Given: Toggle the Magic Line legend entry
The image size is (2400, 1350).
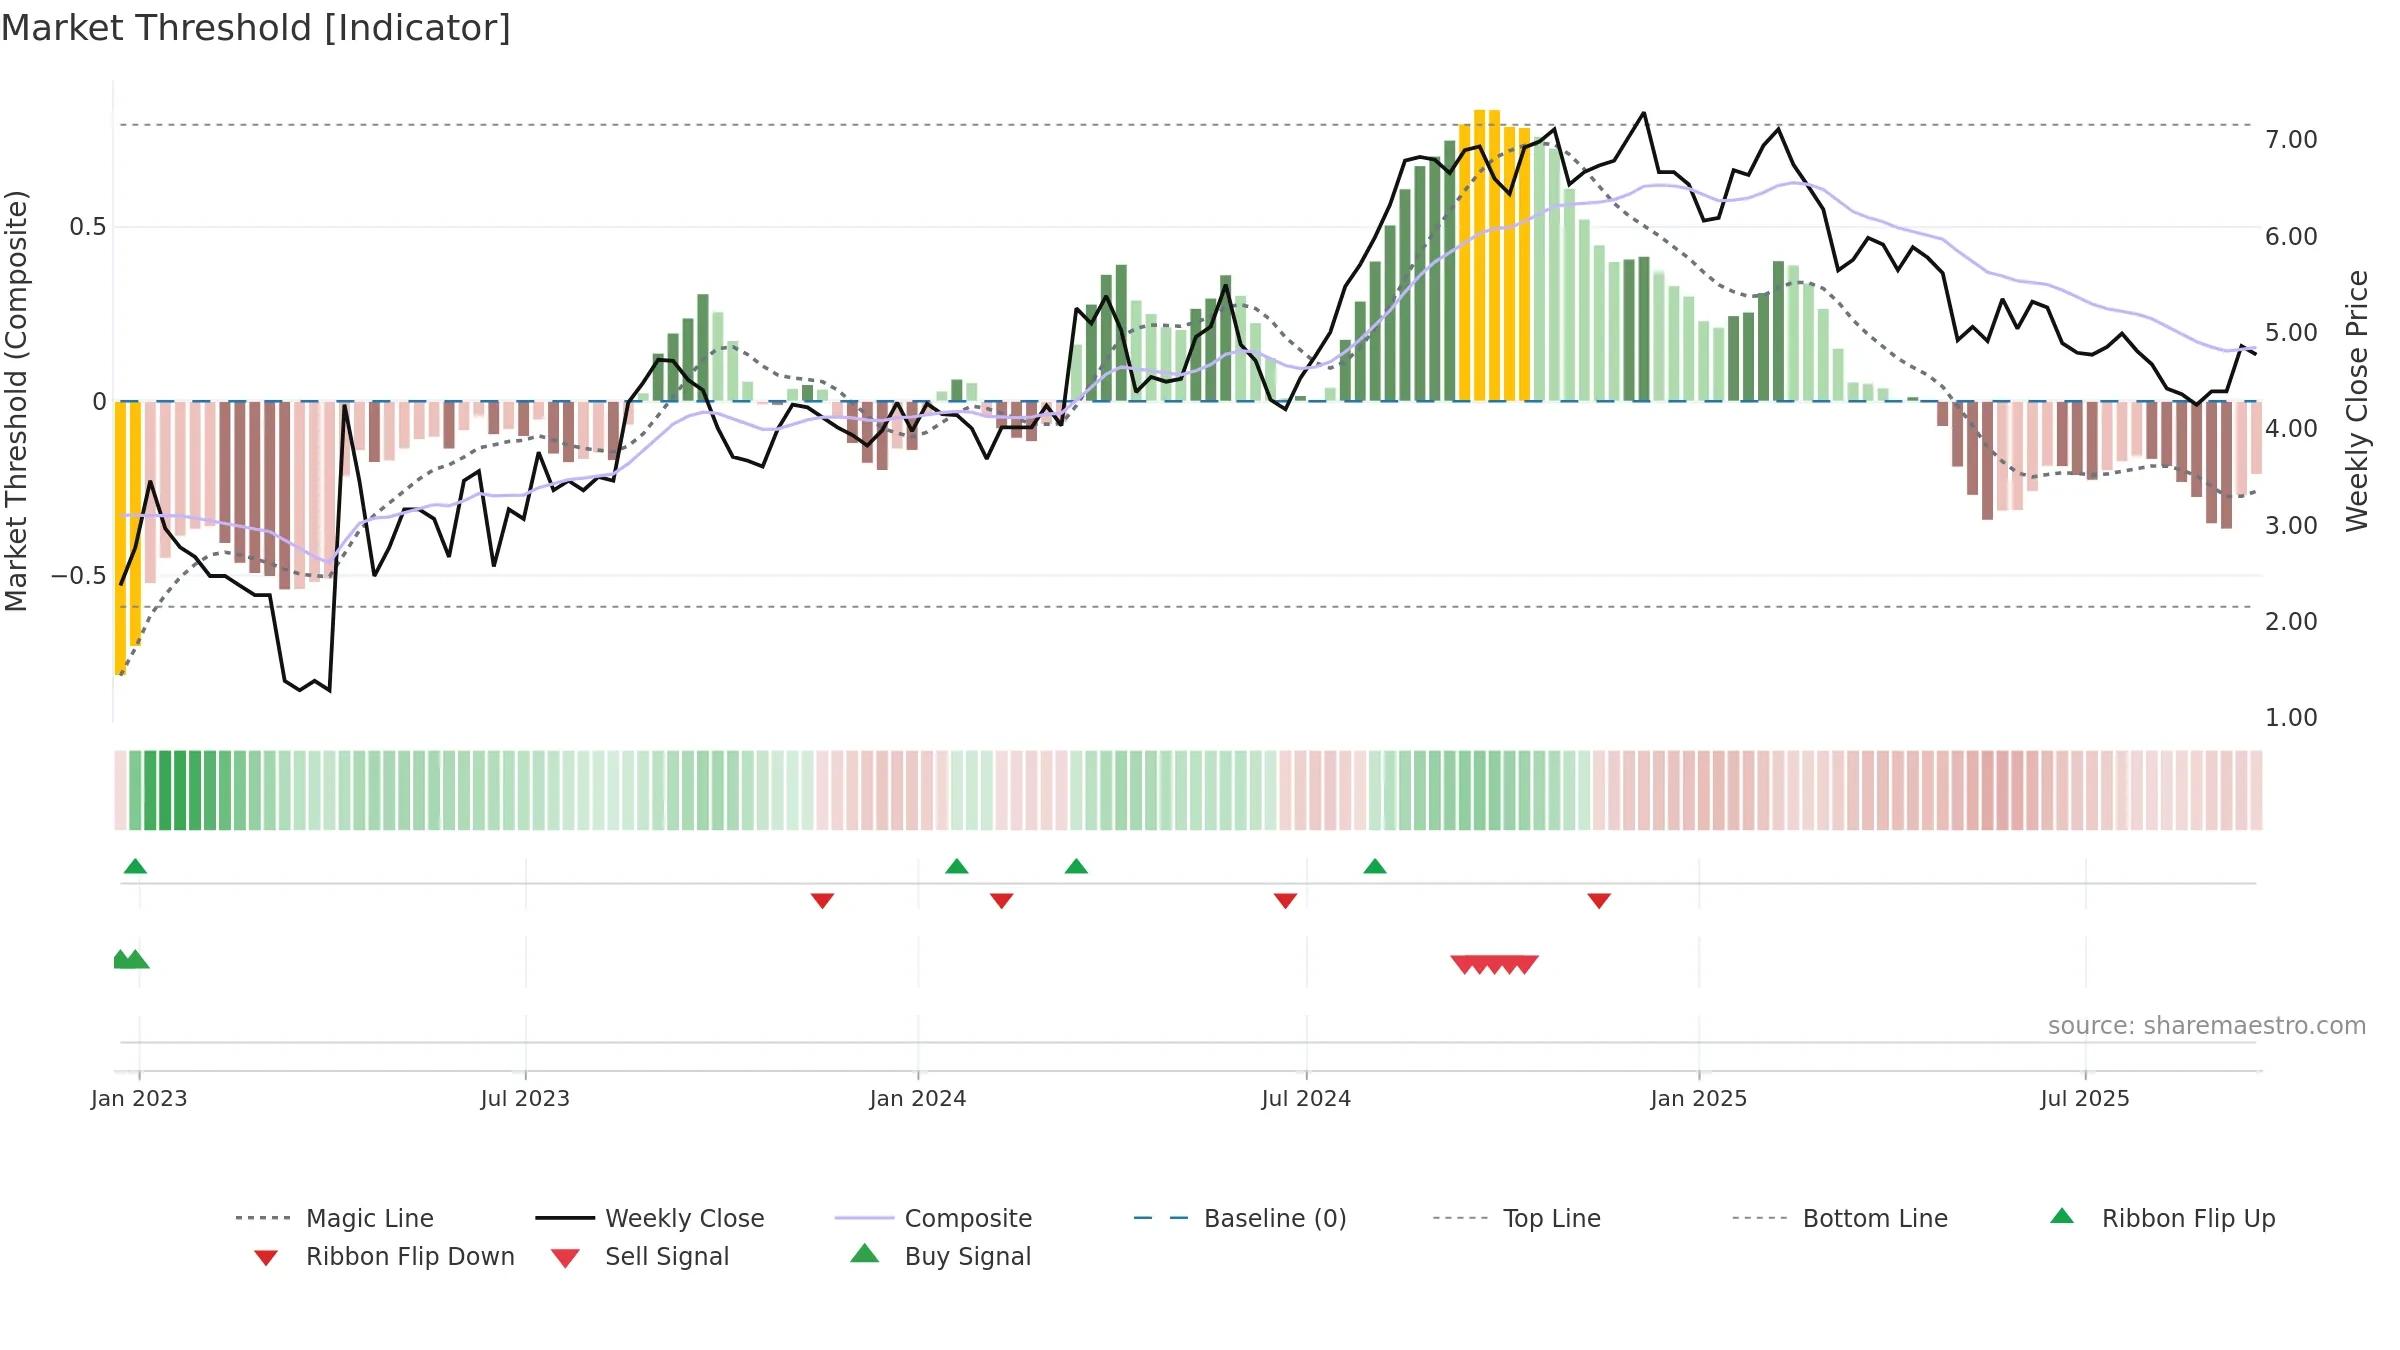Looking at the screenshot, I should pyautogui.click(x=334, y=1218).
